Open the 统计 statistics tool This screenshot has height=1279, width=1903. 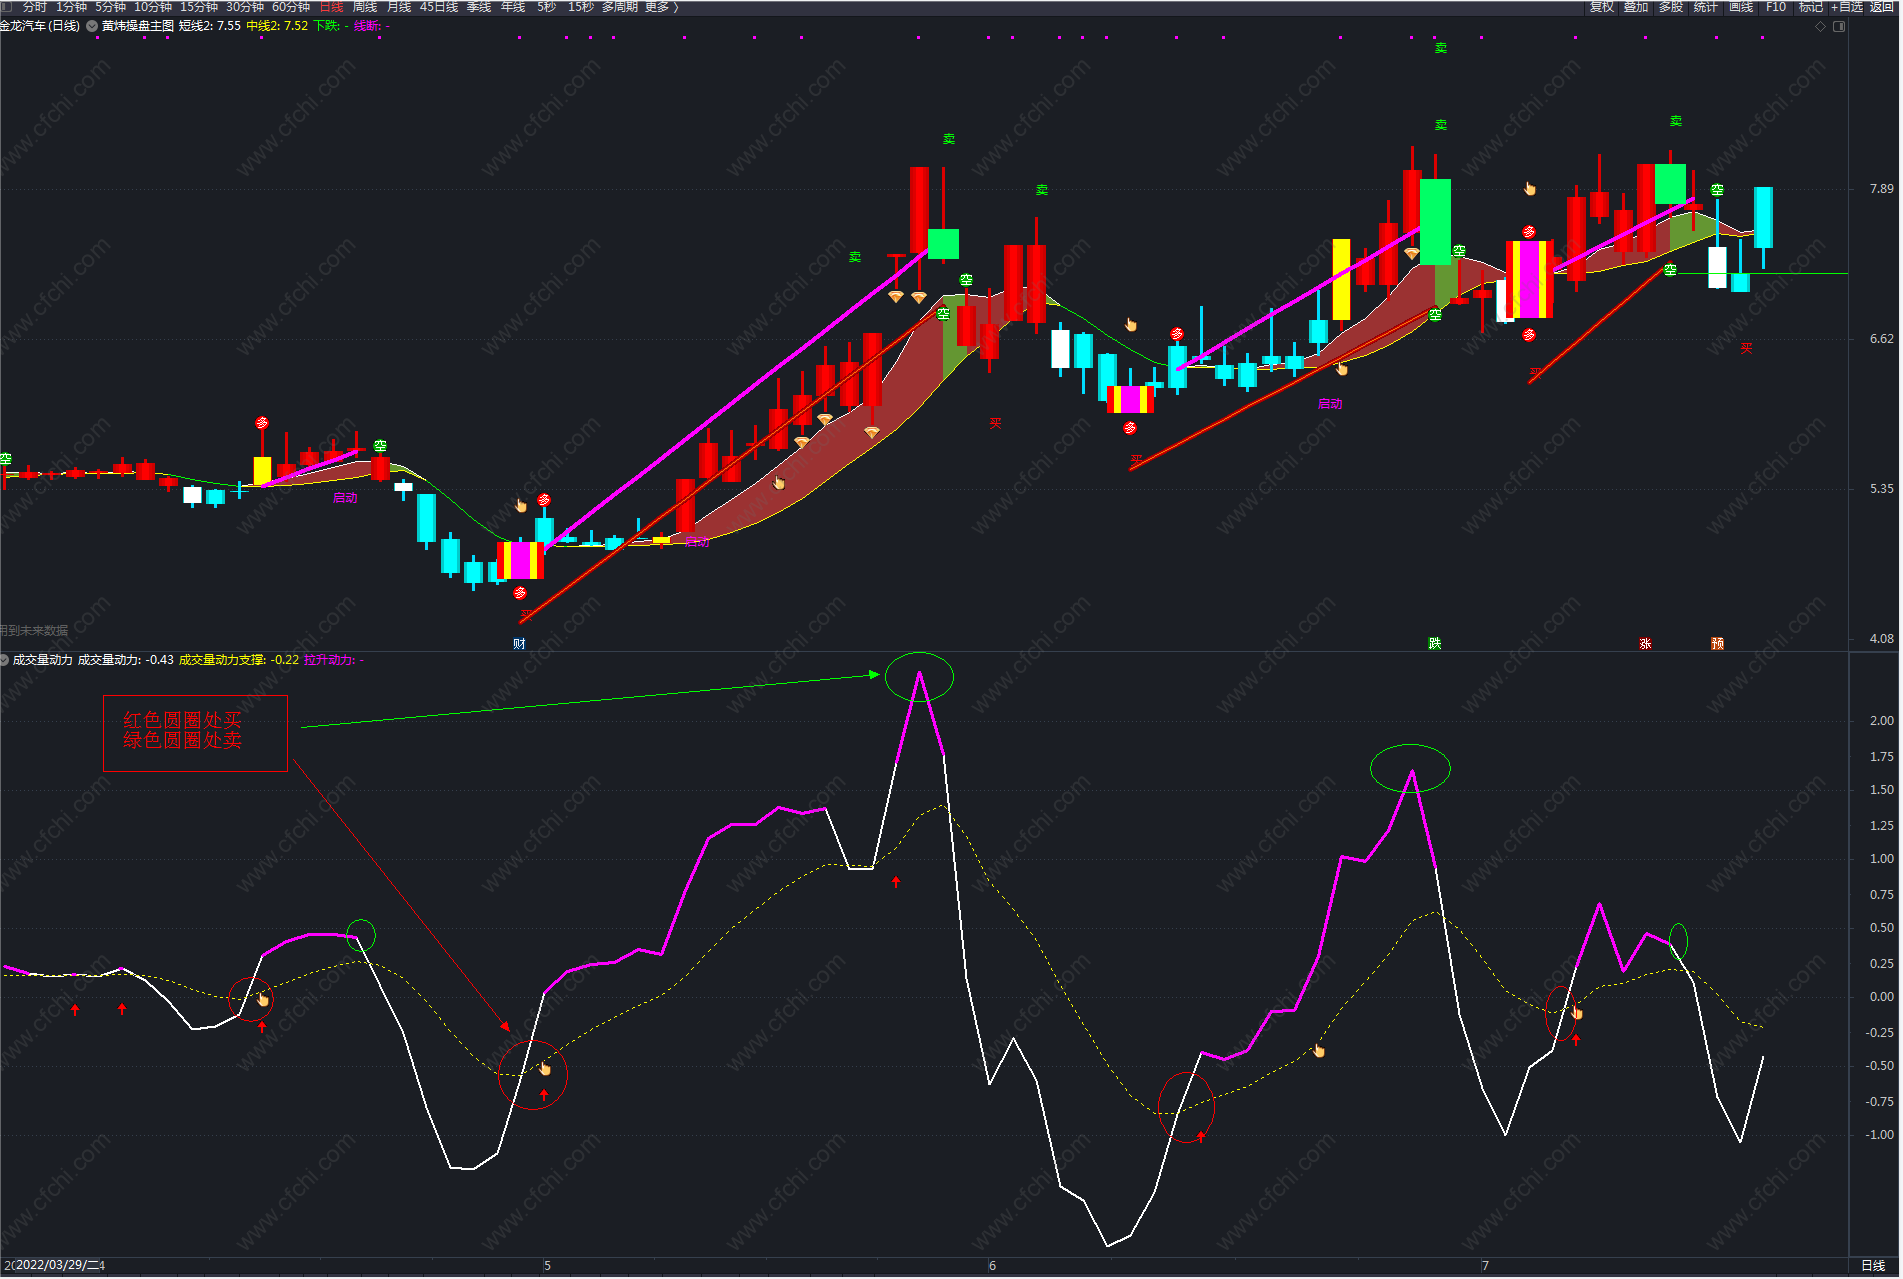click(x=1706, y=7)
